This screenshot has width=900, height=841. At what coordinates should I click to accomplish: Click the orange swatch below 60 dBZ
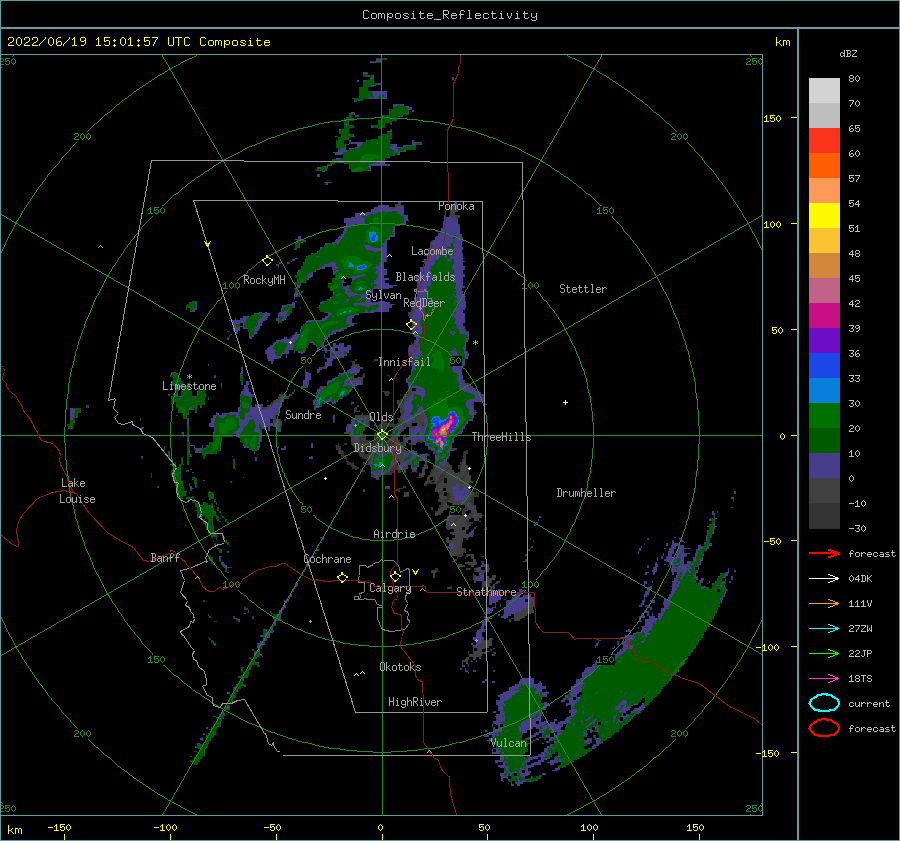pos(824,166)
